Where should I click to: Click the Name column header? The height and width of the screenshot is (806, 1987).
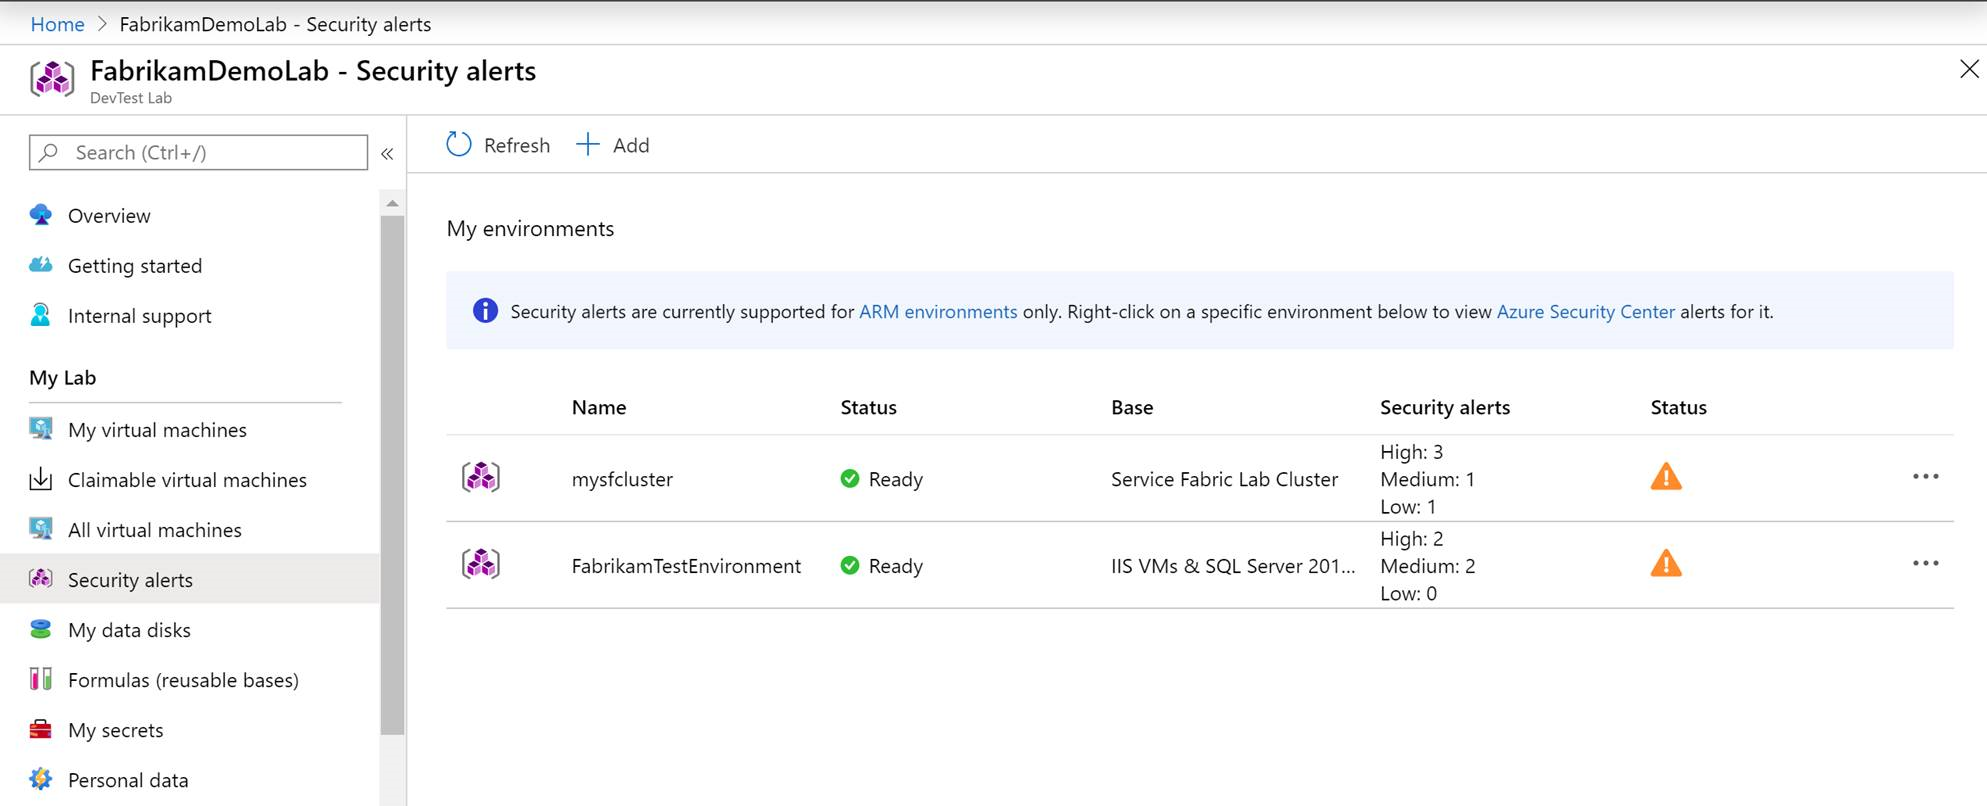tap(599, 408)
